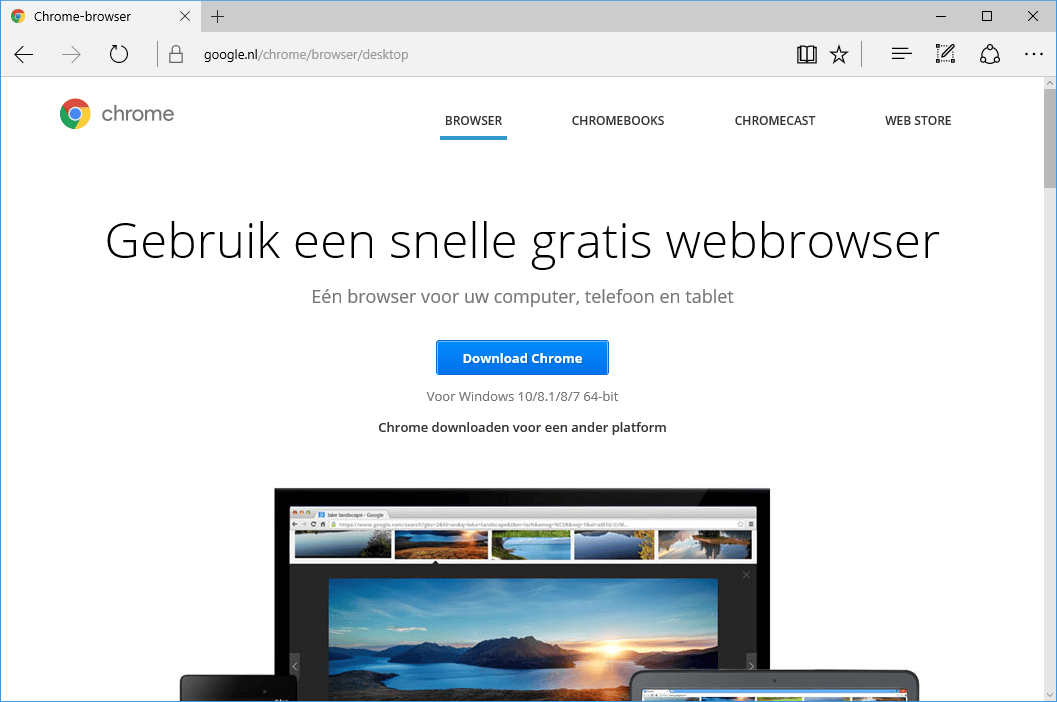Maximize the Edge window
Image resolution: width=1057 pixels, height=702 pixels.
coord(987,16)
